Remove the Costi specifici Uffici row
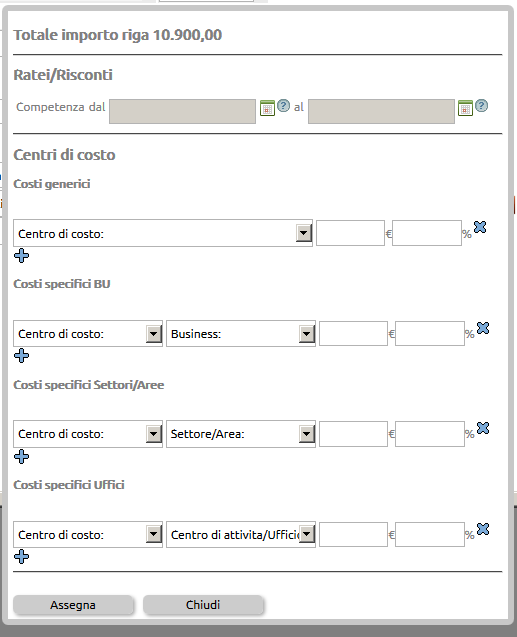Screen dimensions: 517x637 tap(483, 529)
